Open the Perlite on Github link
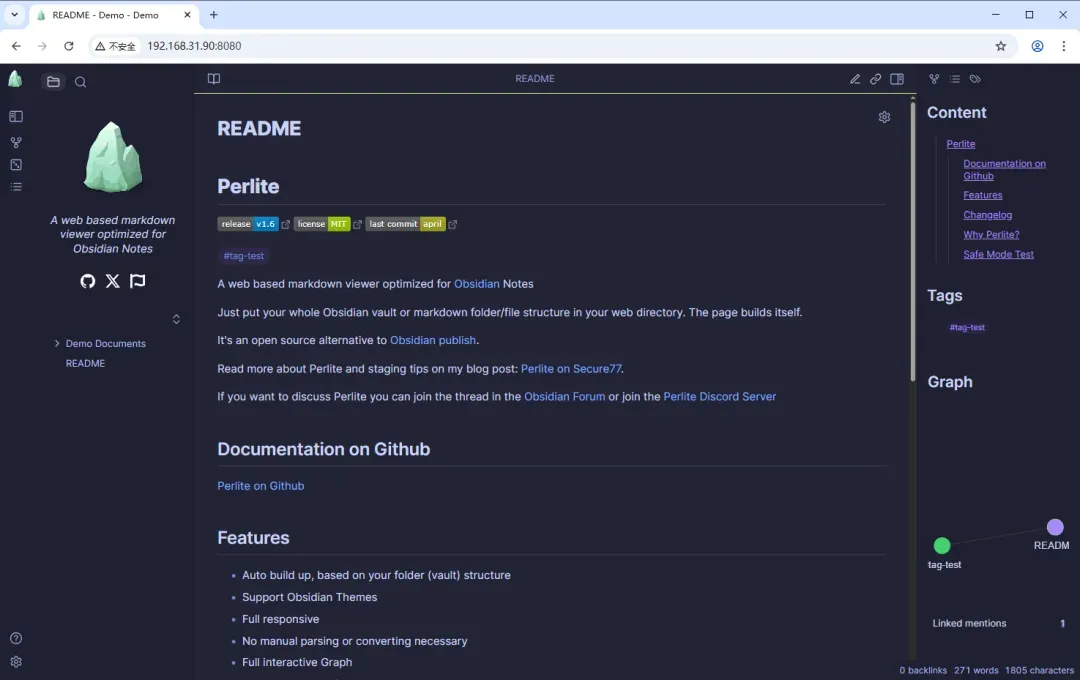The height and width of the screenshot is (680, 1080). [x=260, y=486]
